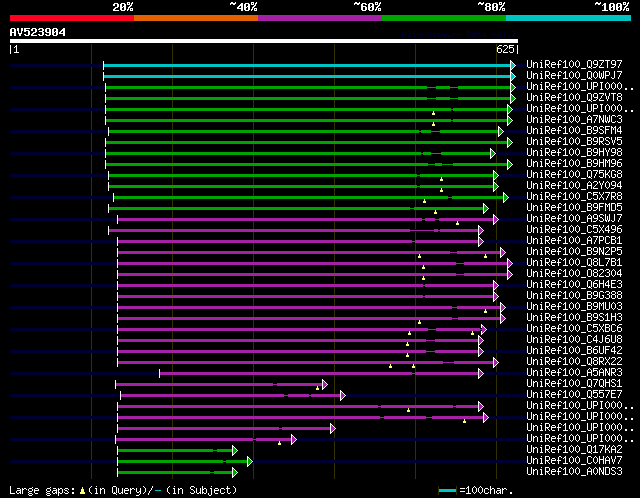Click the yellow gap marker under the Q7QHS1 bar
Viewport: 640px width, 498px height.
[317, 388]
